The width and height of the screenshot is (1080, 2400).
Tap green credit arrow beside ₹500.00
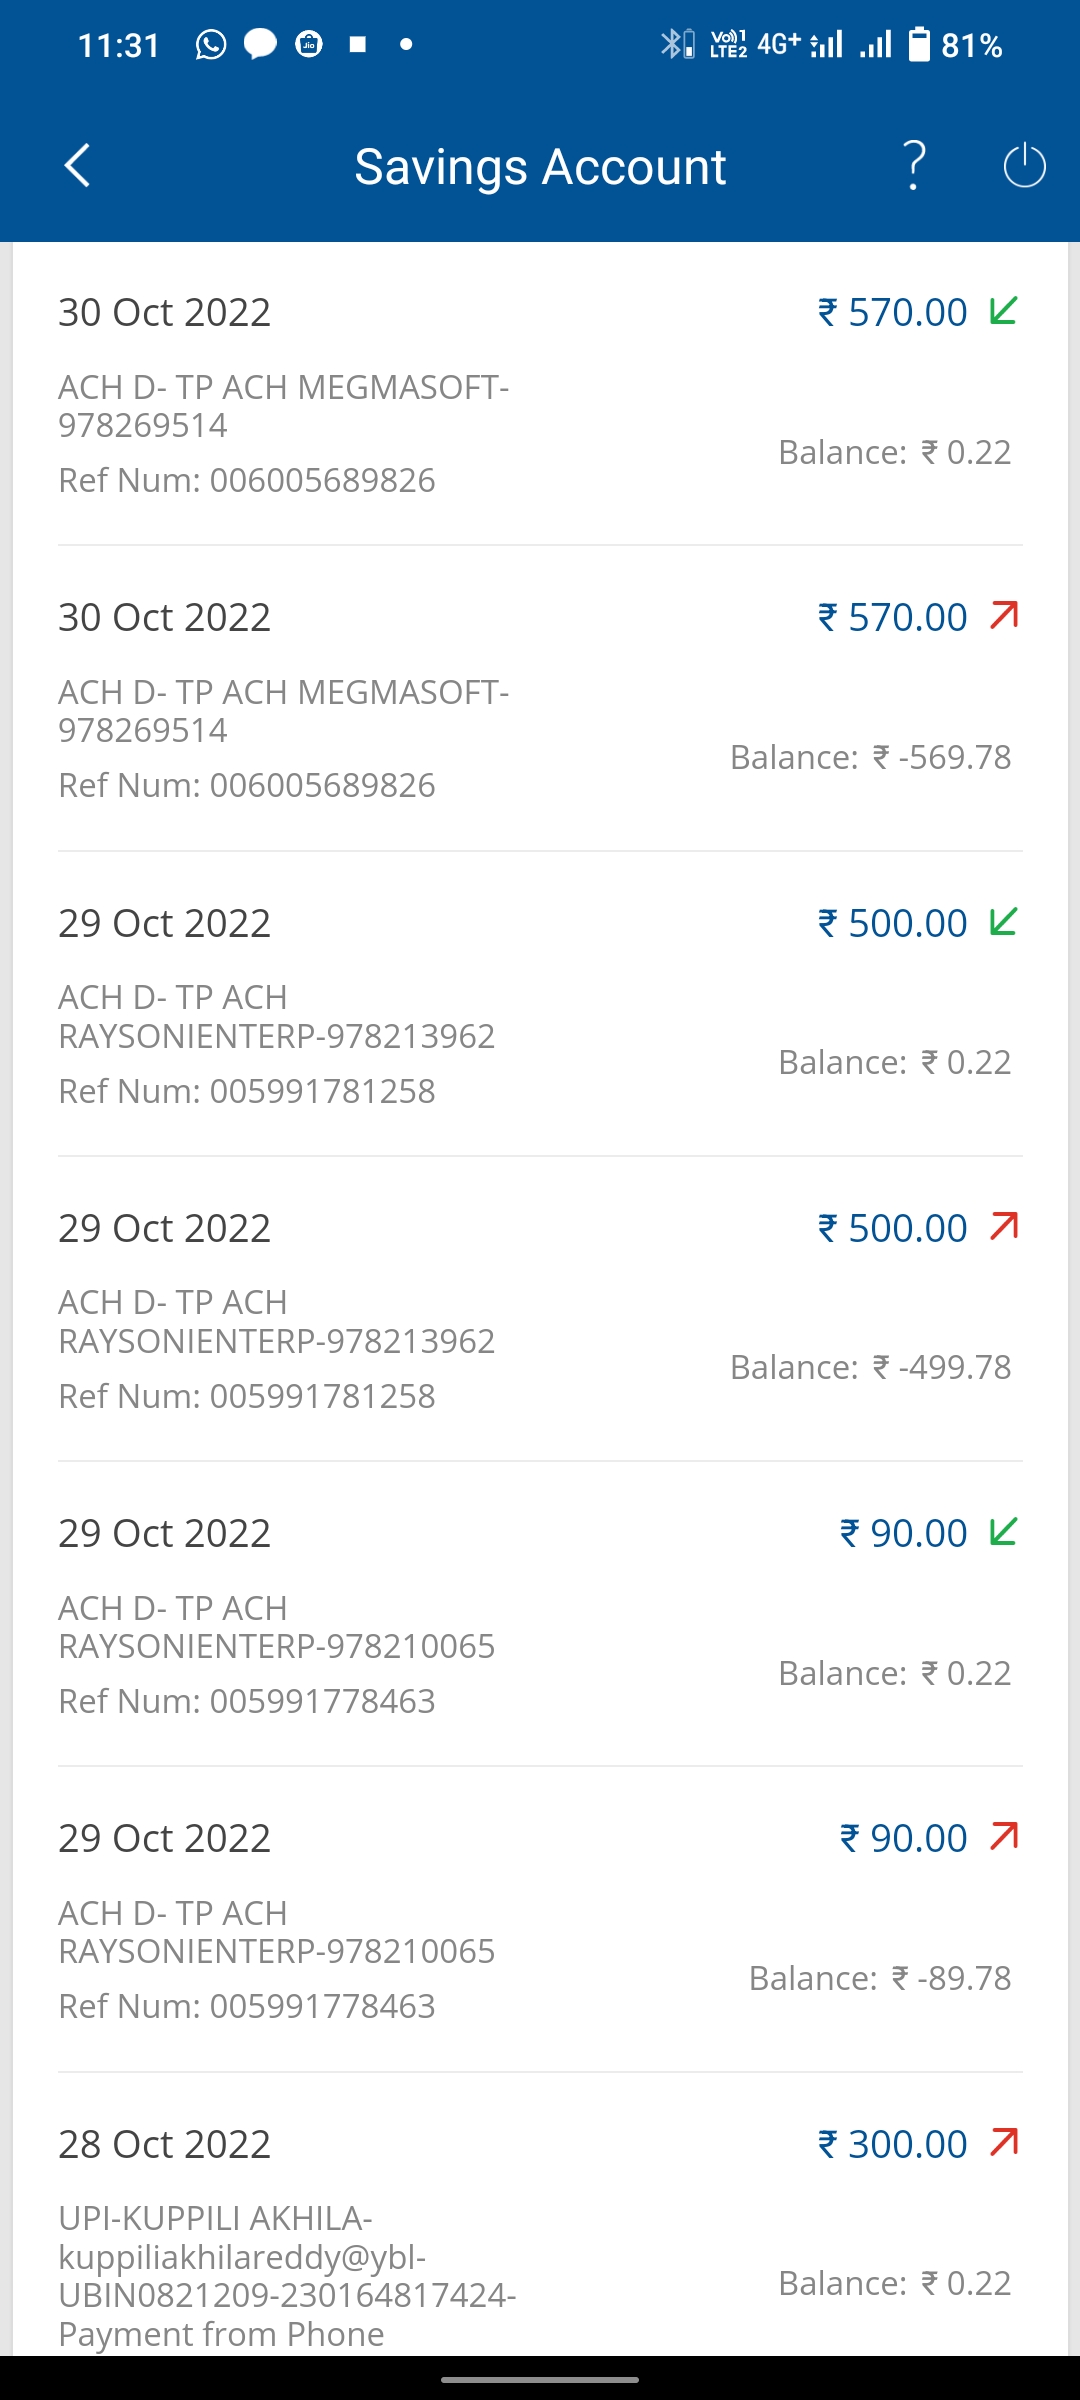pyautogui.click(x=1003, y=922)
